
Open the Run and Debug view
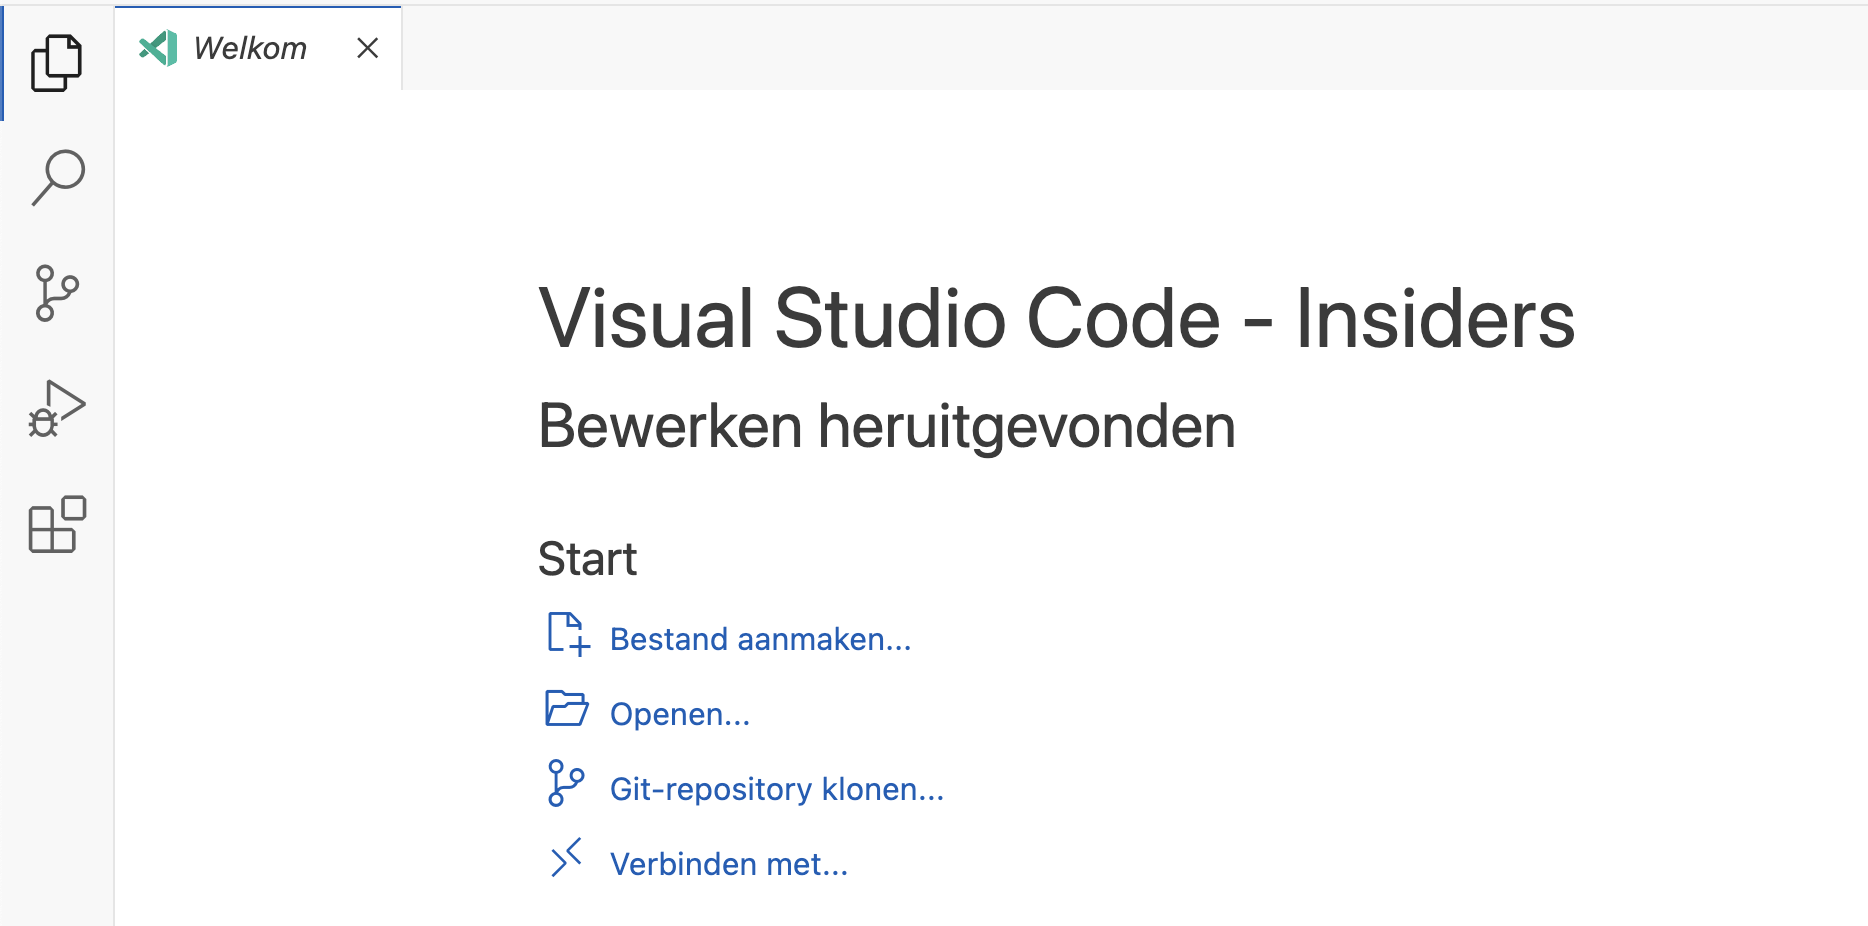click(x=57, y=409)
